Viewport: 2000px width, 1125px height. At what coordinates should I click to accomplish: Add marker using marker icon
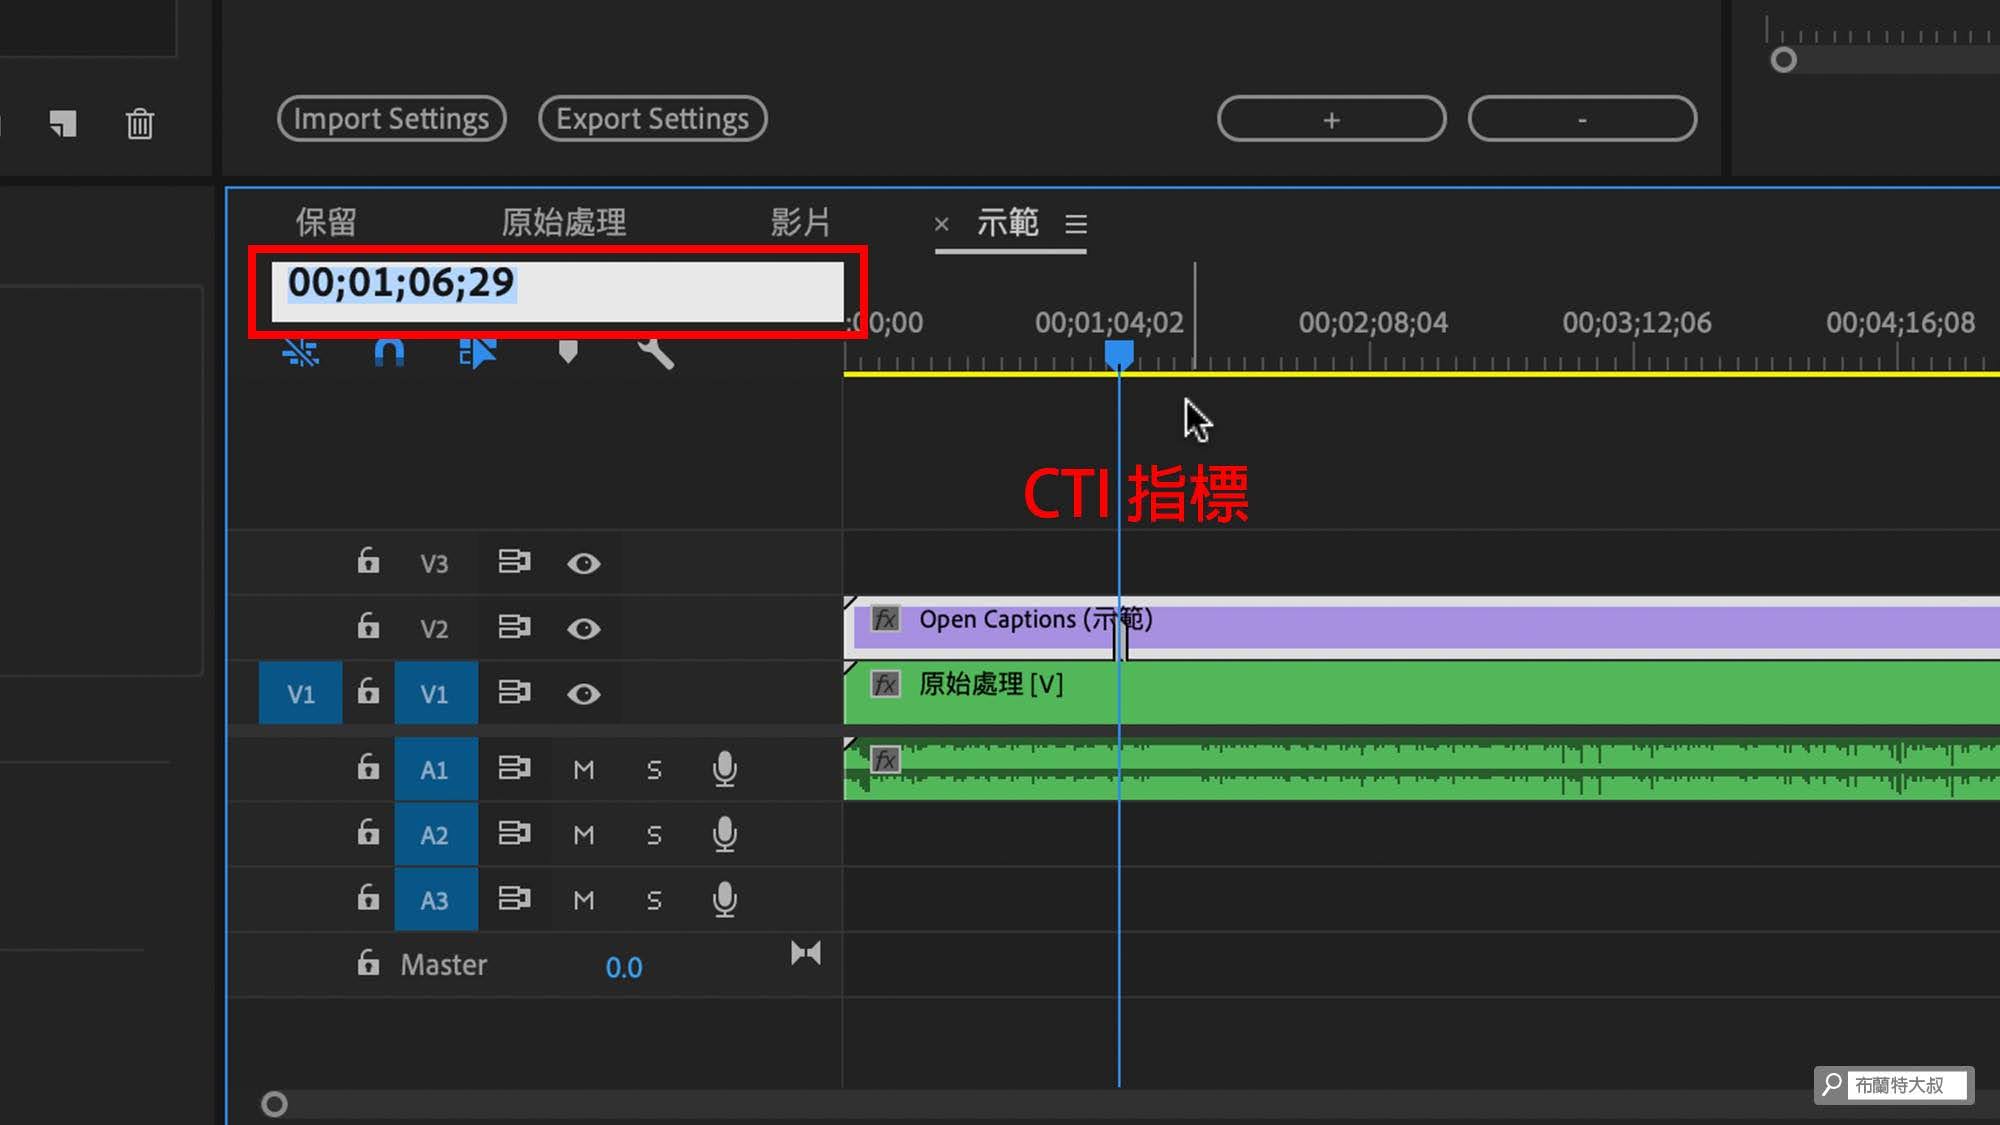point(567,352)
